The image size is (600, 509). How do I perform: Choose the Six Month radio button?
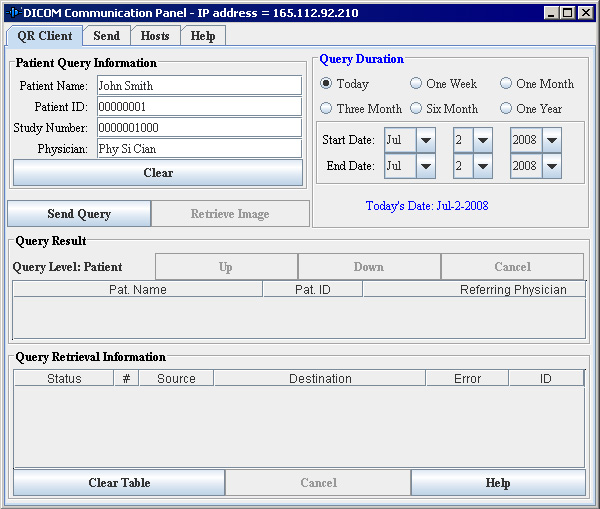(417, 108)
